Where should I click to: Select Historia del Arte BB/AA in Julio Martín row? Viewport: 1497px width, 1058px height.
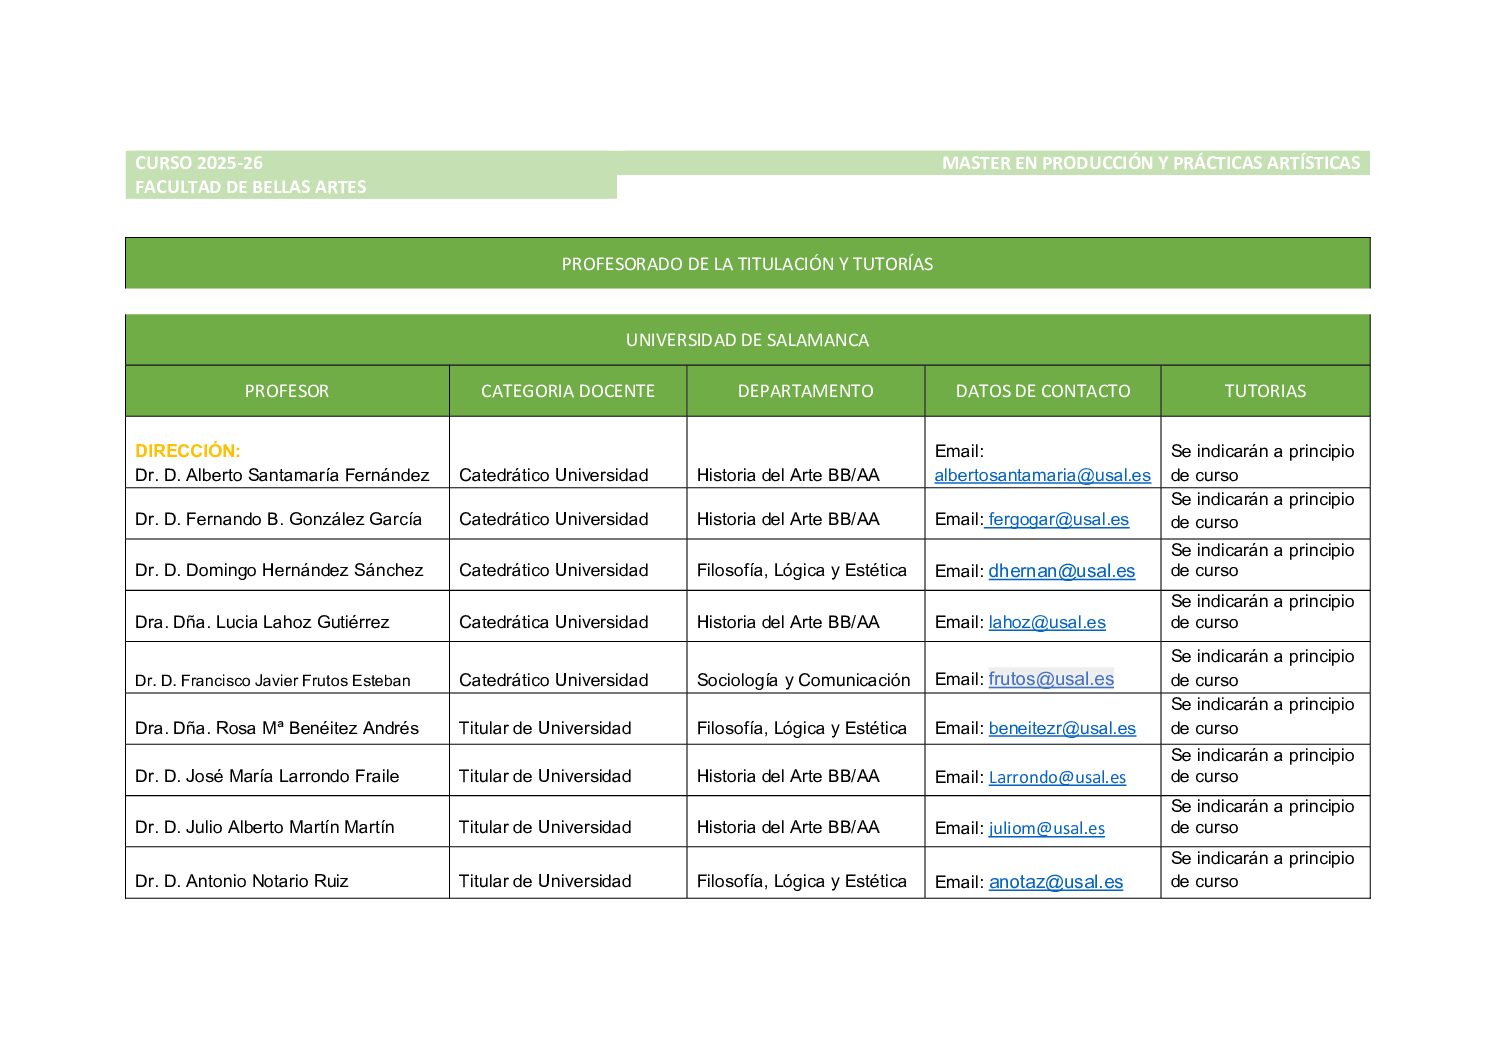pyautogui.click(x=788, y=827)
